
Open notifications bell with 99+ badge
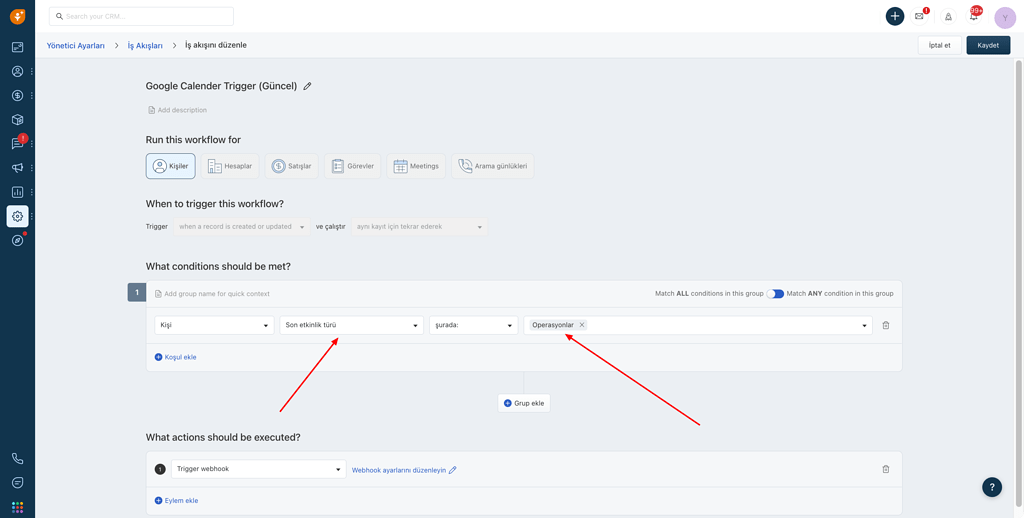(x=973, y=16)
